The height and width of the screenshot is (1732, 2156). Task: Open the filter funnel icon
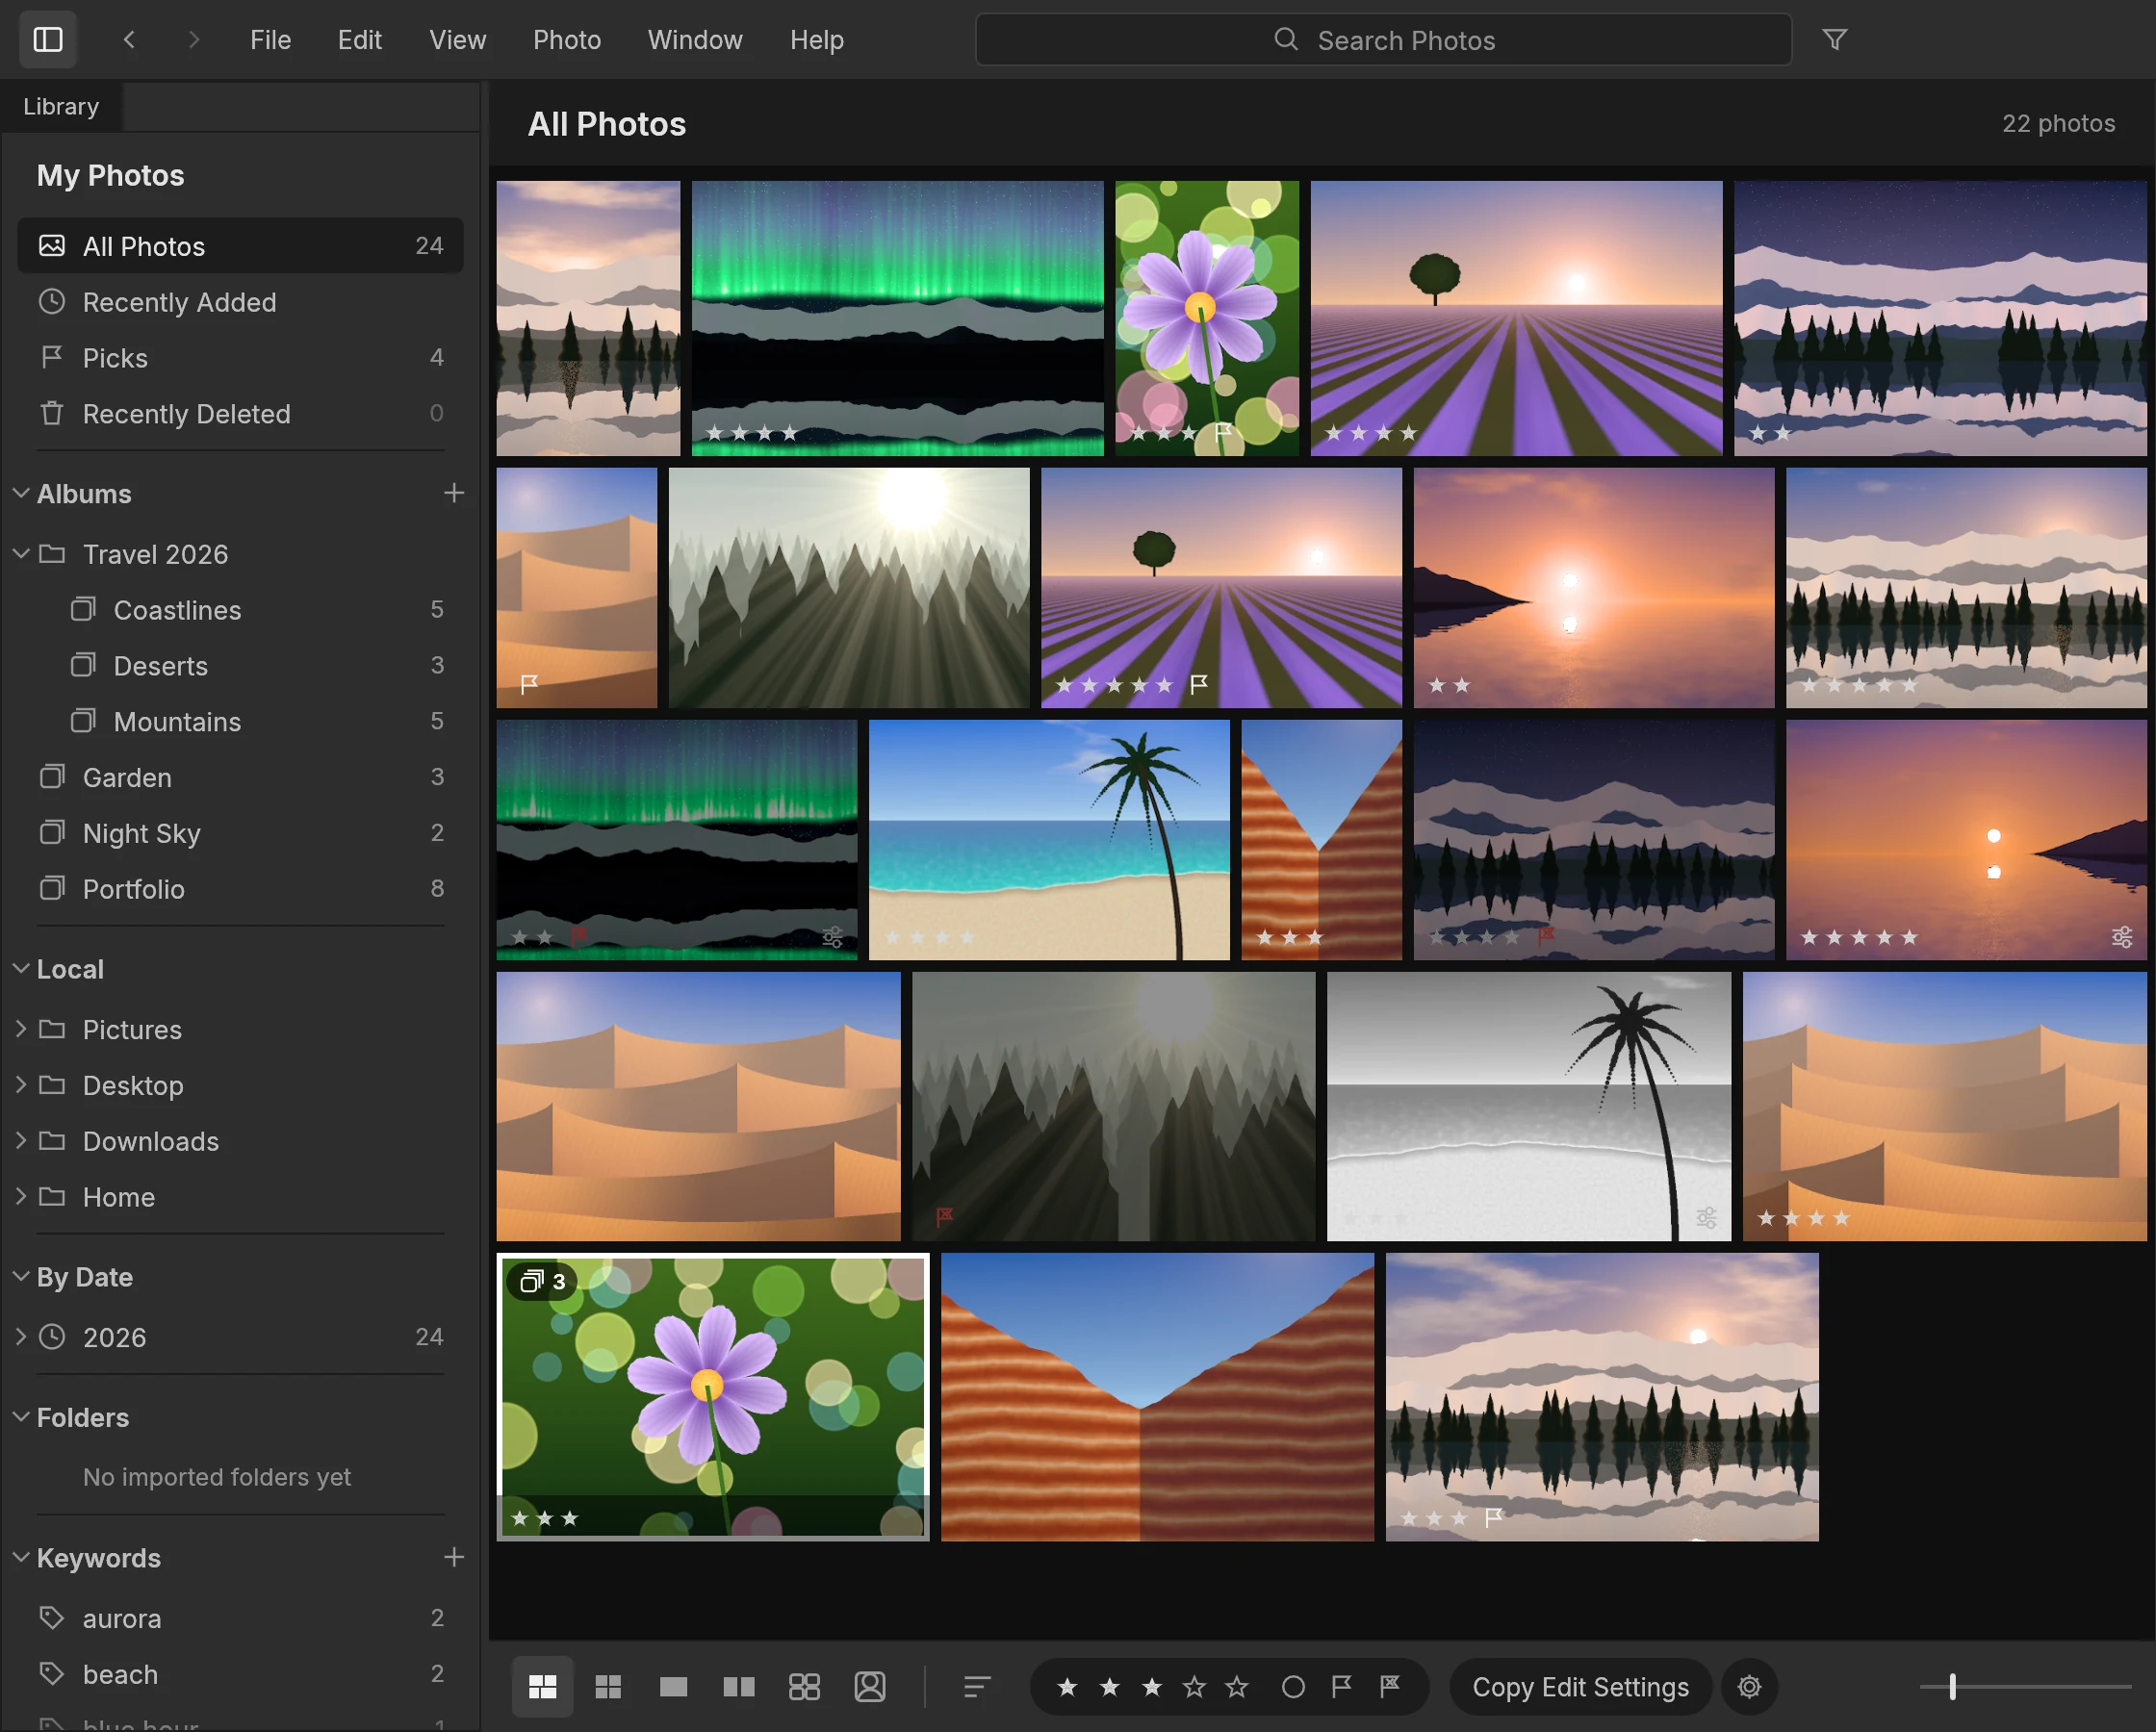pyautogui.click(x=1834, y=40)
